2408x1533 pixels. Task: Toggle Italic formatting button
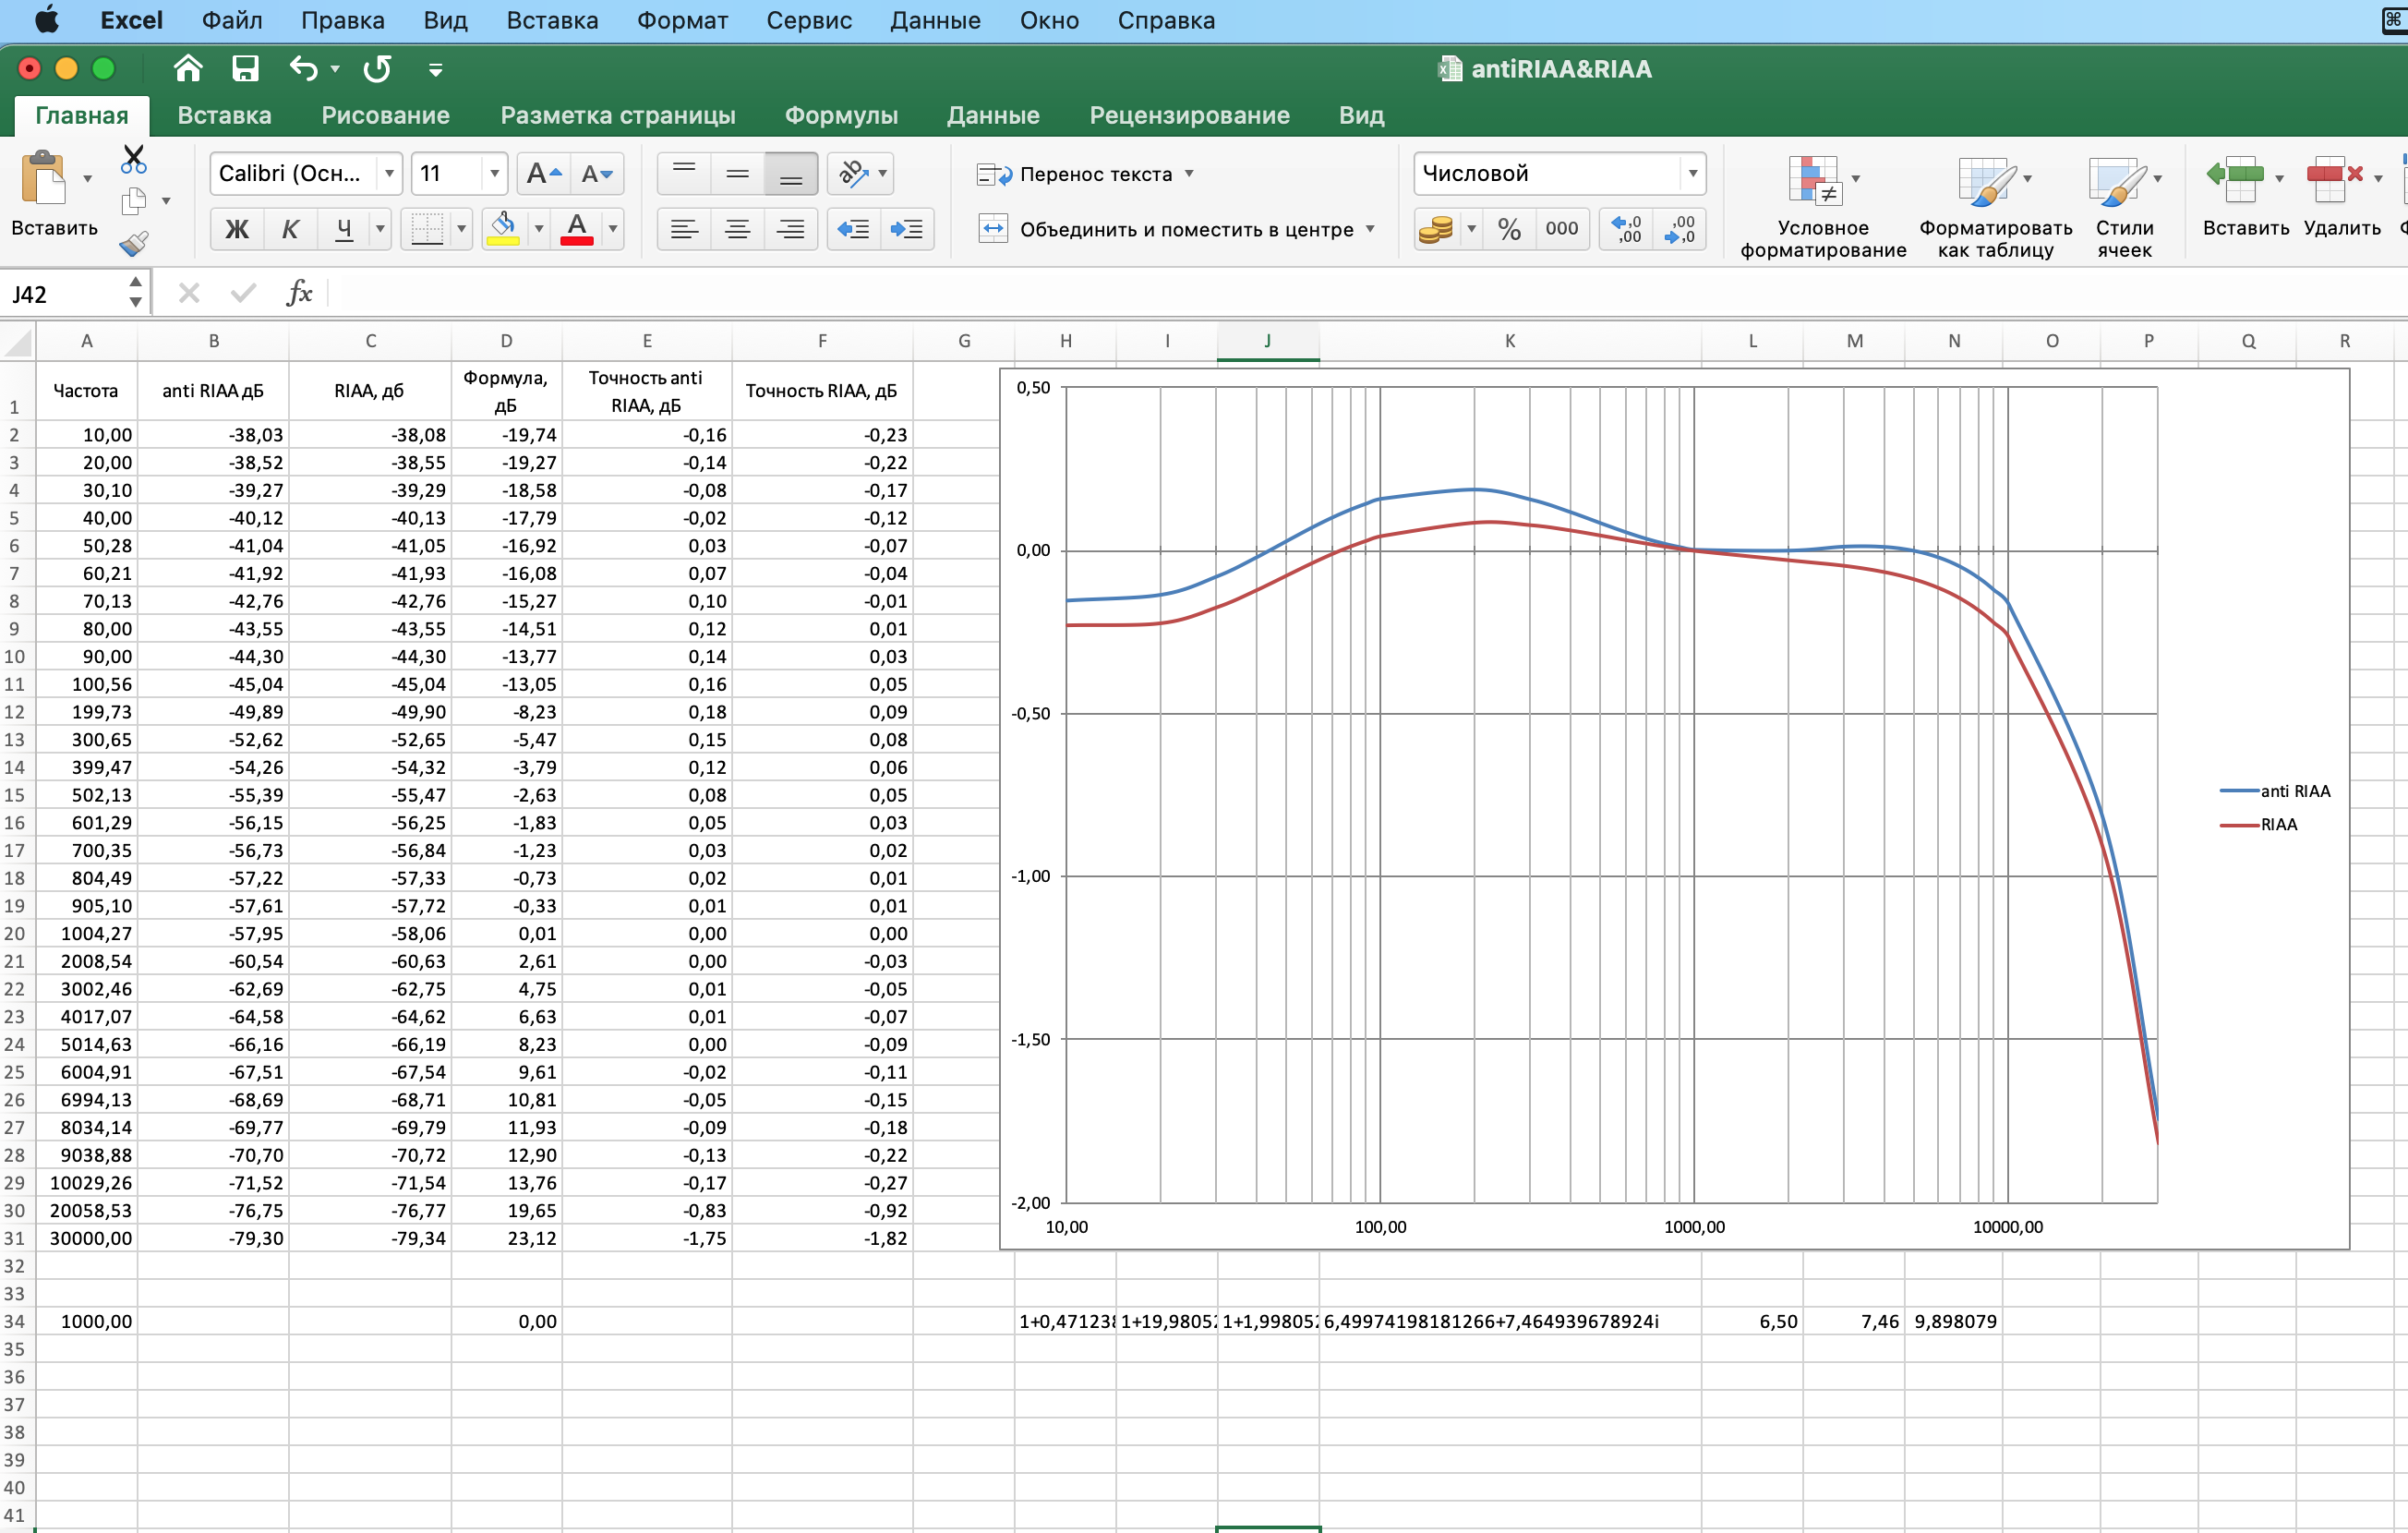point(290,230)
